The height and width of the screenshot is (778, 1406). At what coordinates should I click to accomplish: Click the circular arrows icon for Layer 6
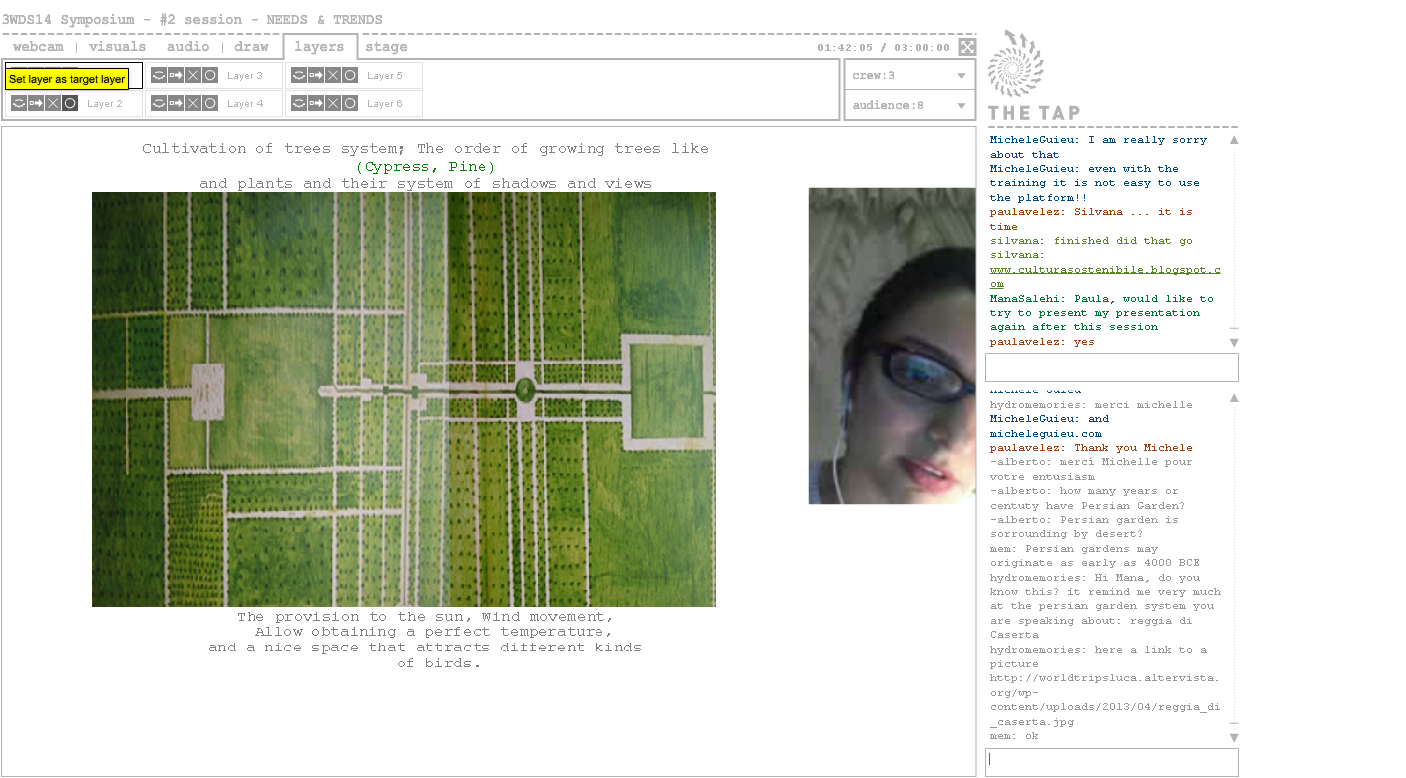coord(298,103)
